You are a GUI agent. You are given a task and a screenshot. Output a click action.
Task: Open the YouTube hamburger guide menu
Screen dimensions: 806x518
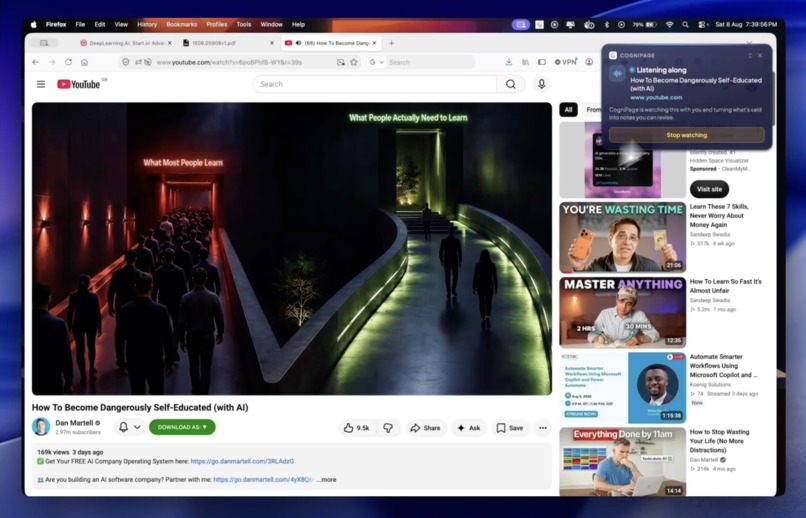point(41,84)
